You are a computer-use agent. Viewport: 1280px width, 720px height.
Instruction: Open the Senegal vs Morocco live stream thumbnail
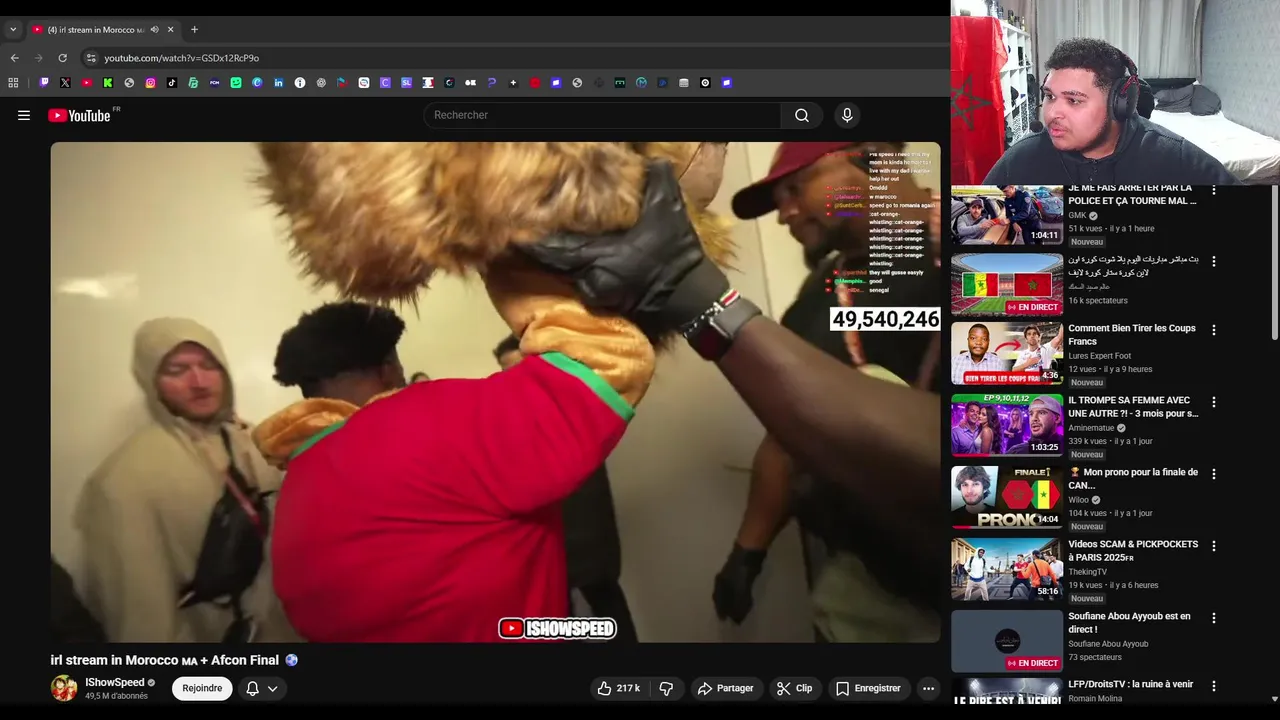[x=1007, y=285]
